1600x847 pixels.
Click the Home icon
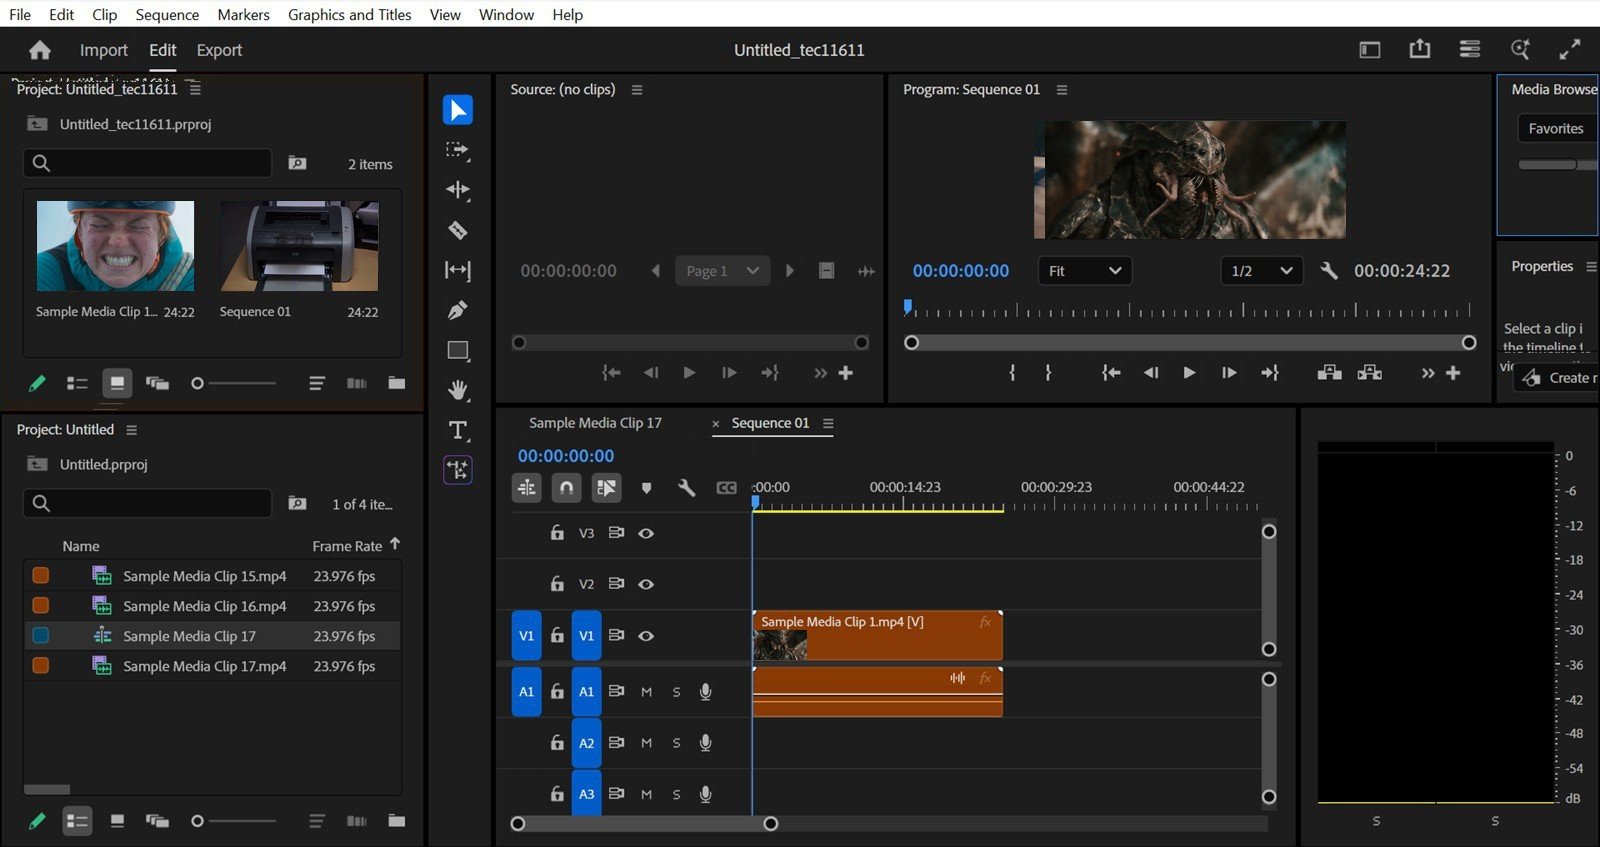(x=40, y=50)
